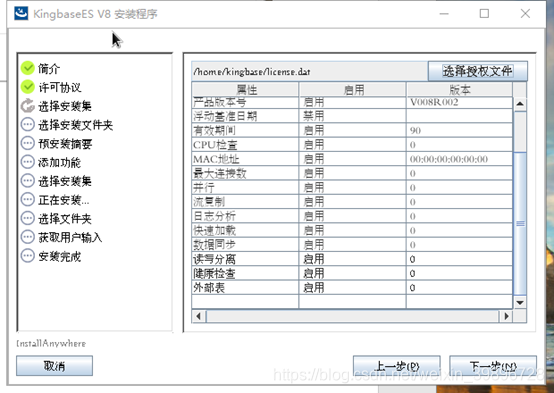
Task: Click the horizontal scrollbar left arrow
Action: [199, 316]
